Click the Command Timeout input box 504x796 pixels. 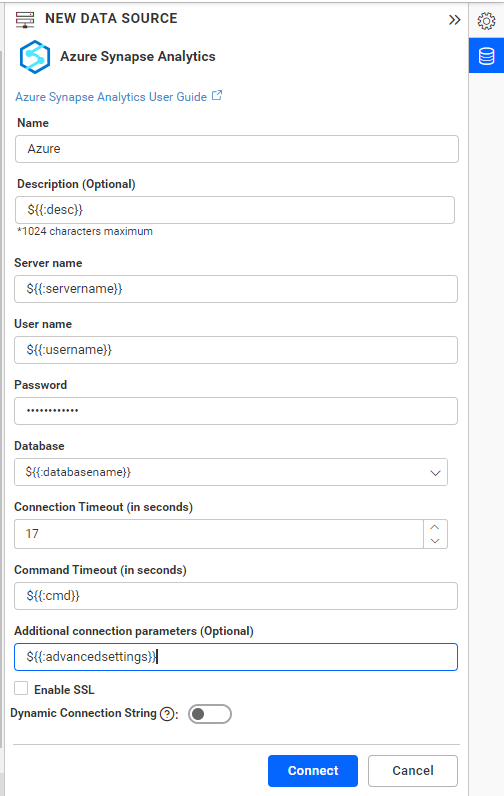point(236,596)
